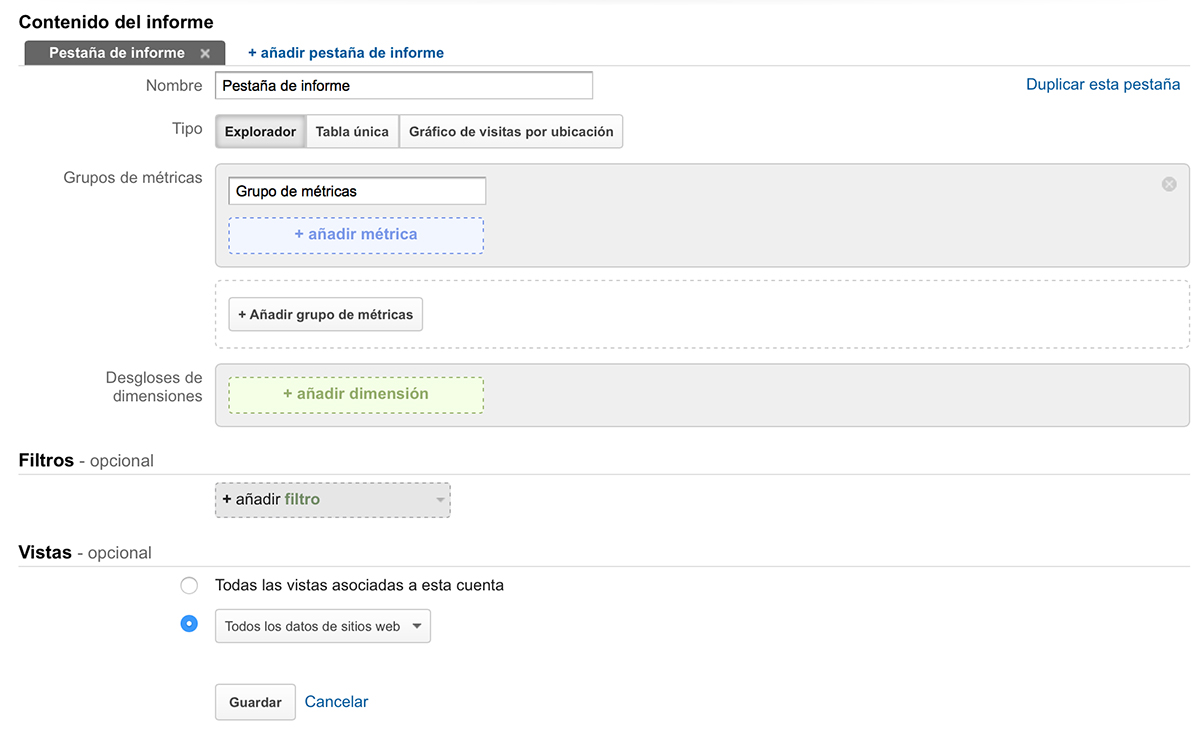Select Todas las vistas asociadas radio button

click(x=189, y=585)
